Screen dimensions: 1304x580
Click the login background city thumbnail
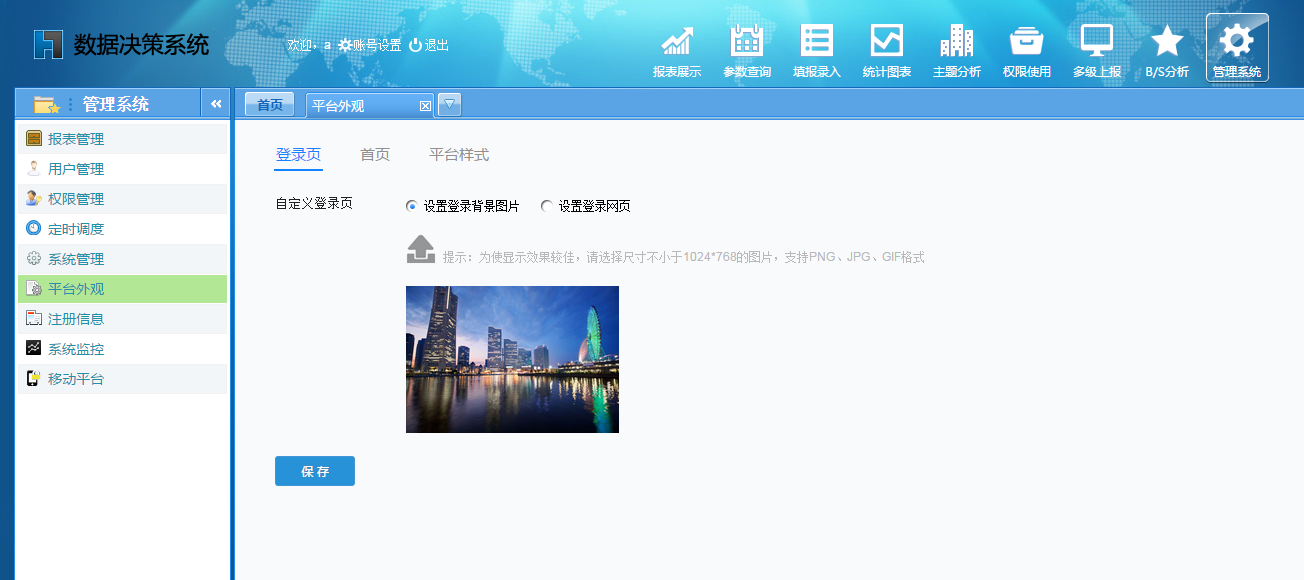click(x=512, y=359)
